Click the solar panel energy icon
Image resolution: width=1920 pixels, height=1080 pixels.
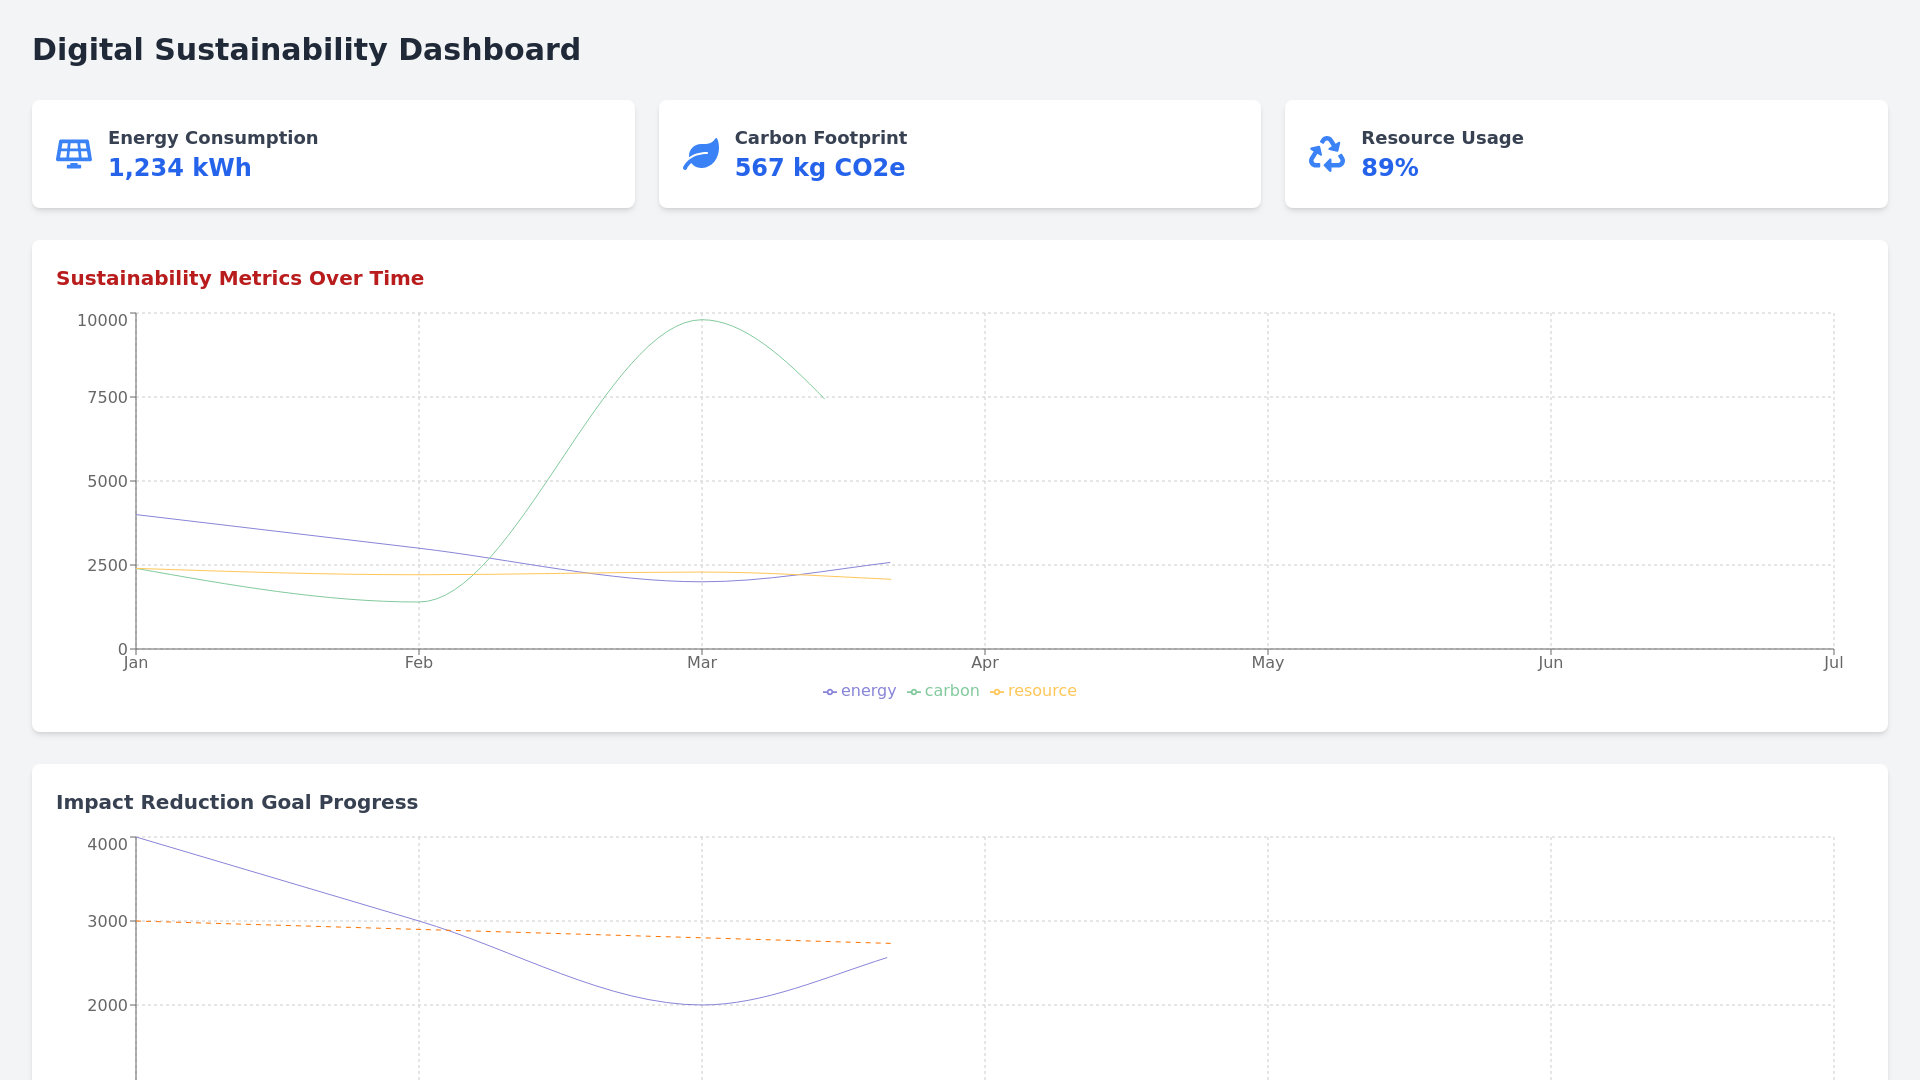click(74, 154)
